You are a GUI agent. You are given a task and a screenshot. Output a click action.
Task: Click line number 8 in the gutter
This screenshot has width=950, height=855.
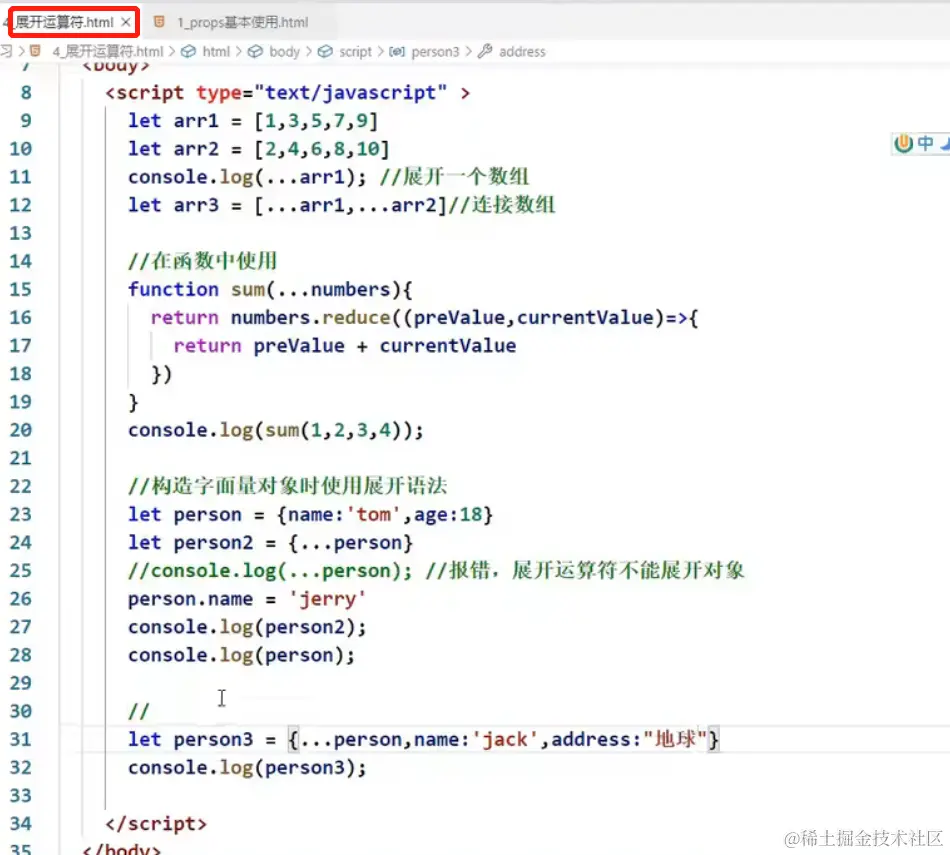(x=26, y=93)
